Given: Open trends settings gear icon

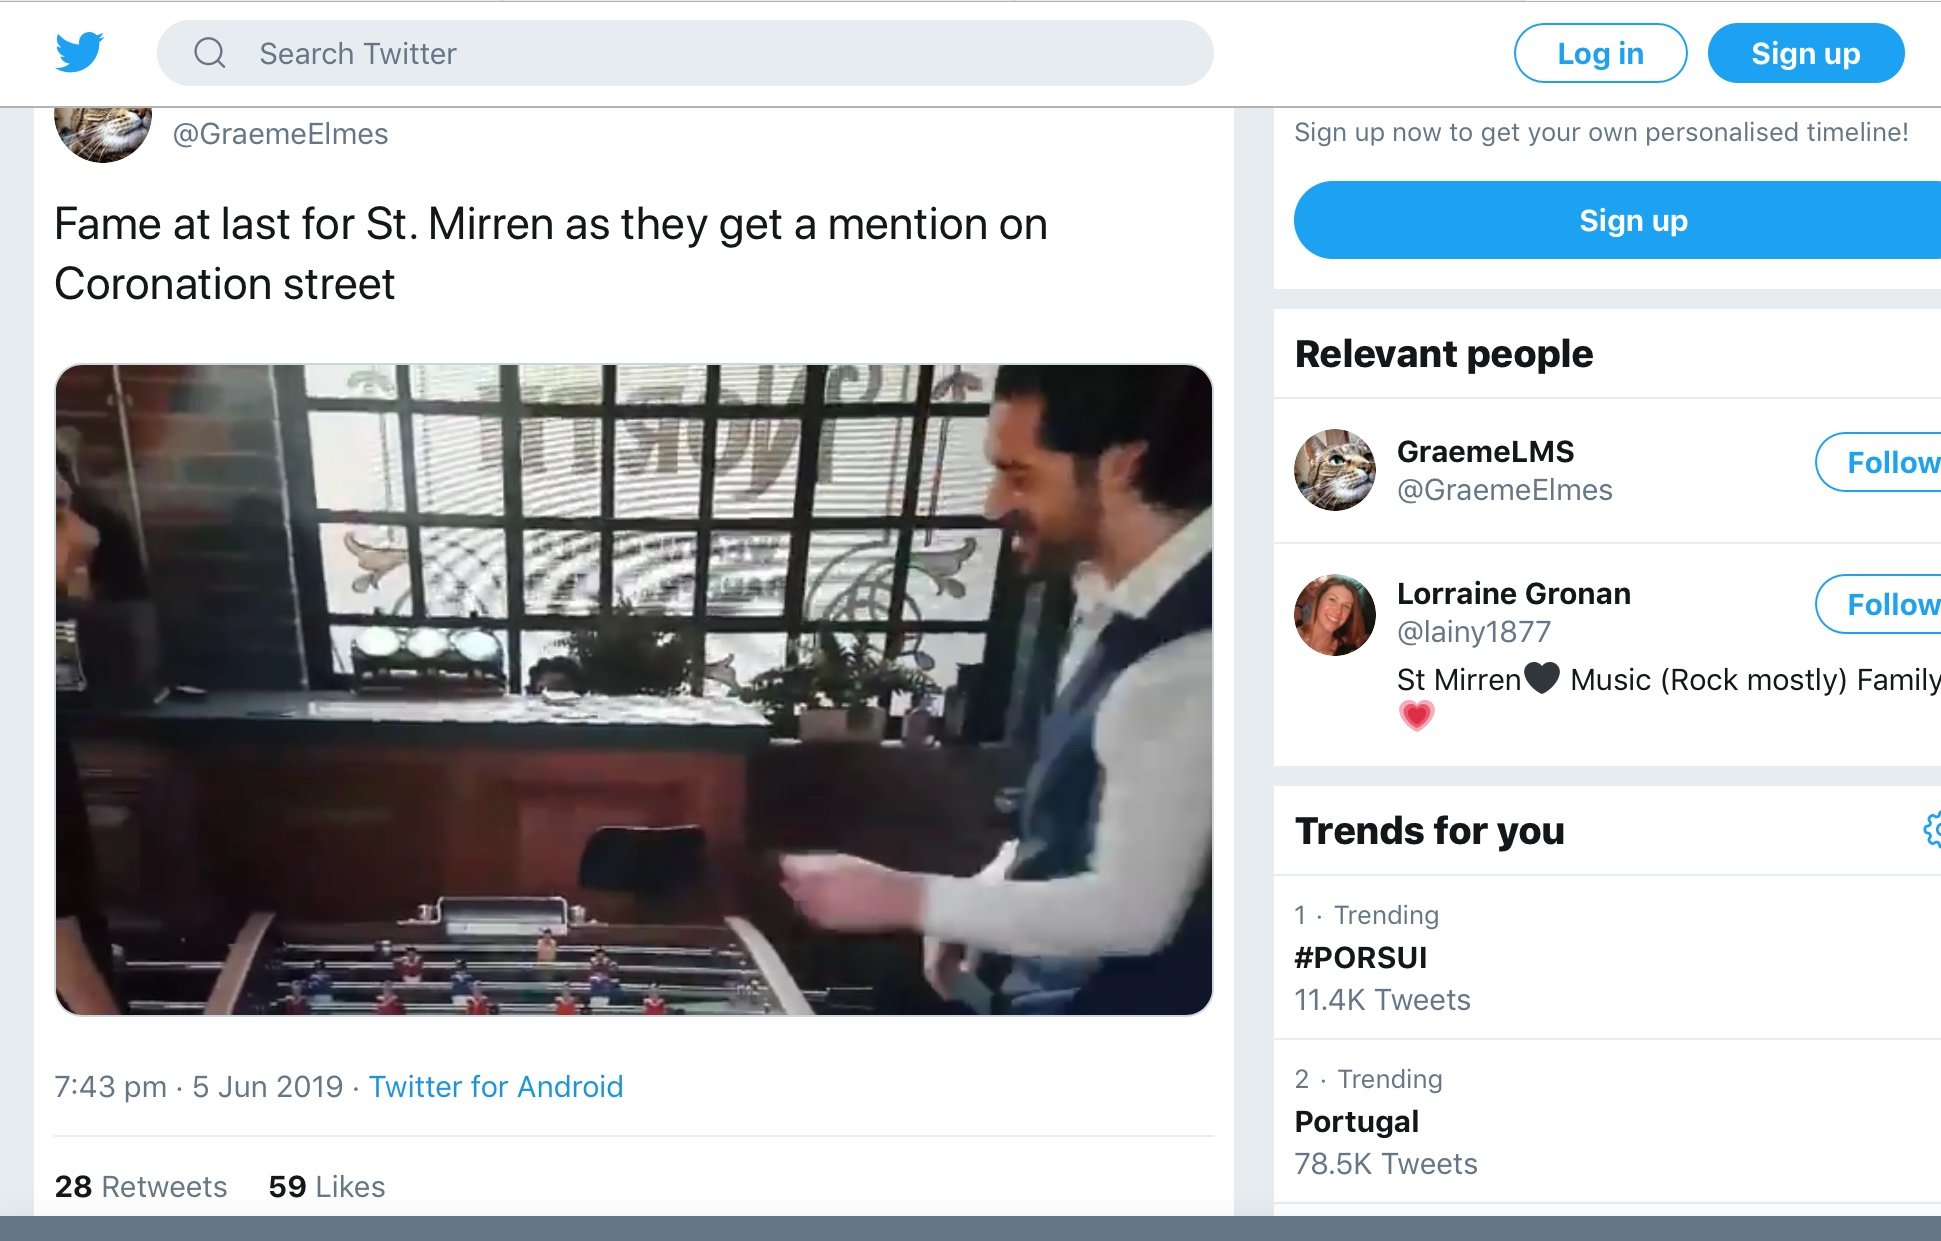Looking at the screenshot, I should coord(1932,829).
